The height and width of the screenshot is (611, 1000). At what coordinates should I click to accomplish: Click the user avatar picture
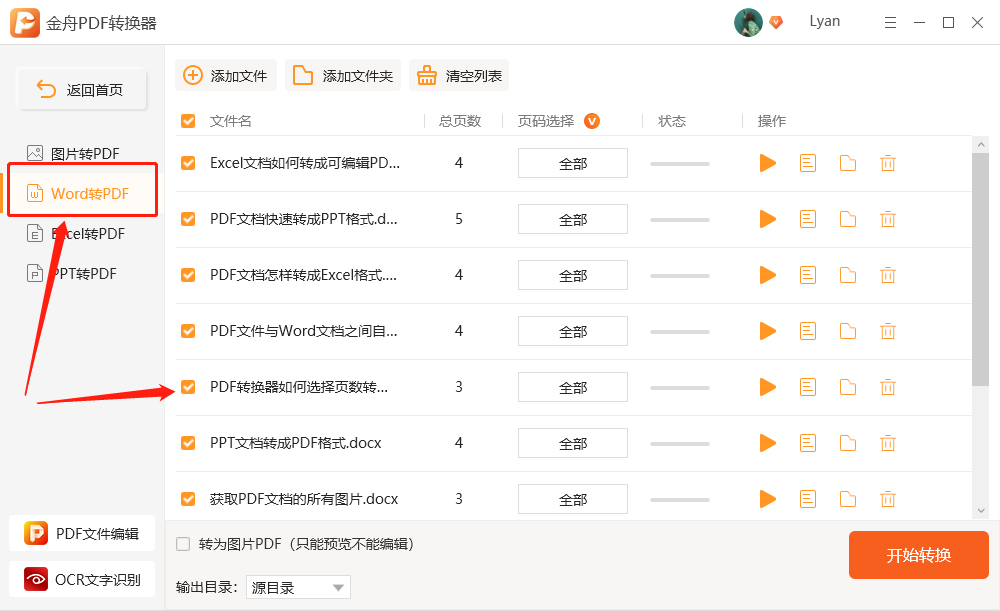pos(748,23)
